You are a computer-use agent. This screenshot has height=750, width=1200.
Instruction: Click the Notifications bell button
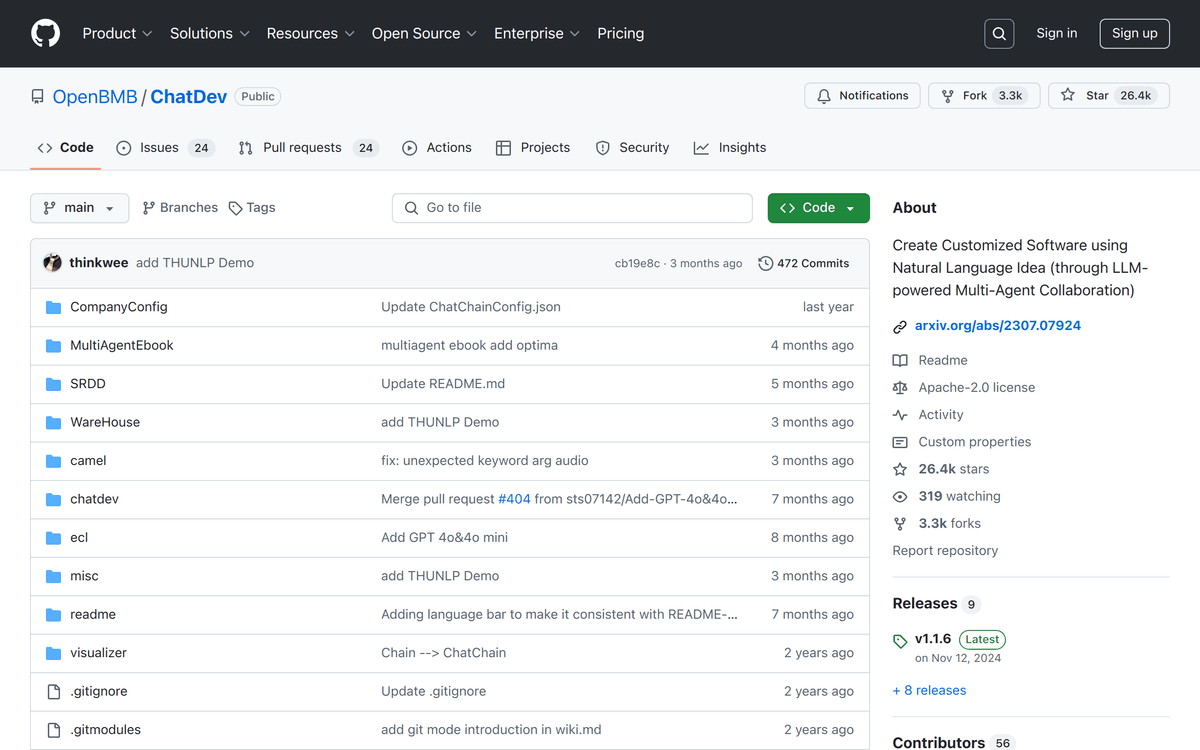[x=862, y=96]
